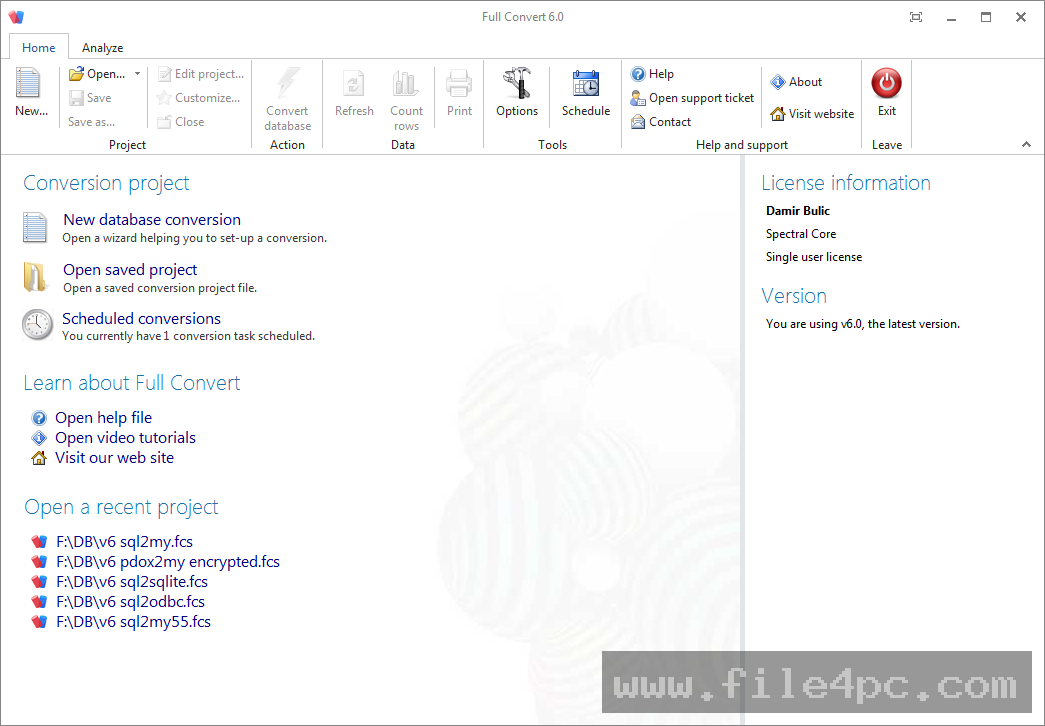Open recent project v6 sql2odbc.fcs
This screenshot has width=1045, height=726.
(x=131, y=601)
